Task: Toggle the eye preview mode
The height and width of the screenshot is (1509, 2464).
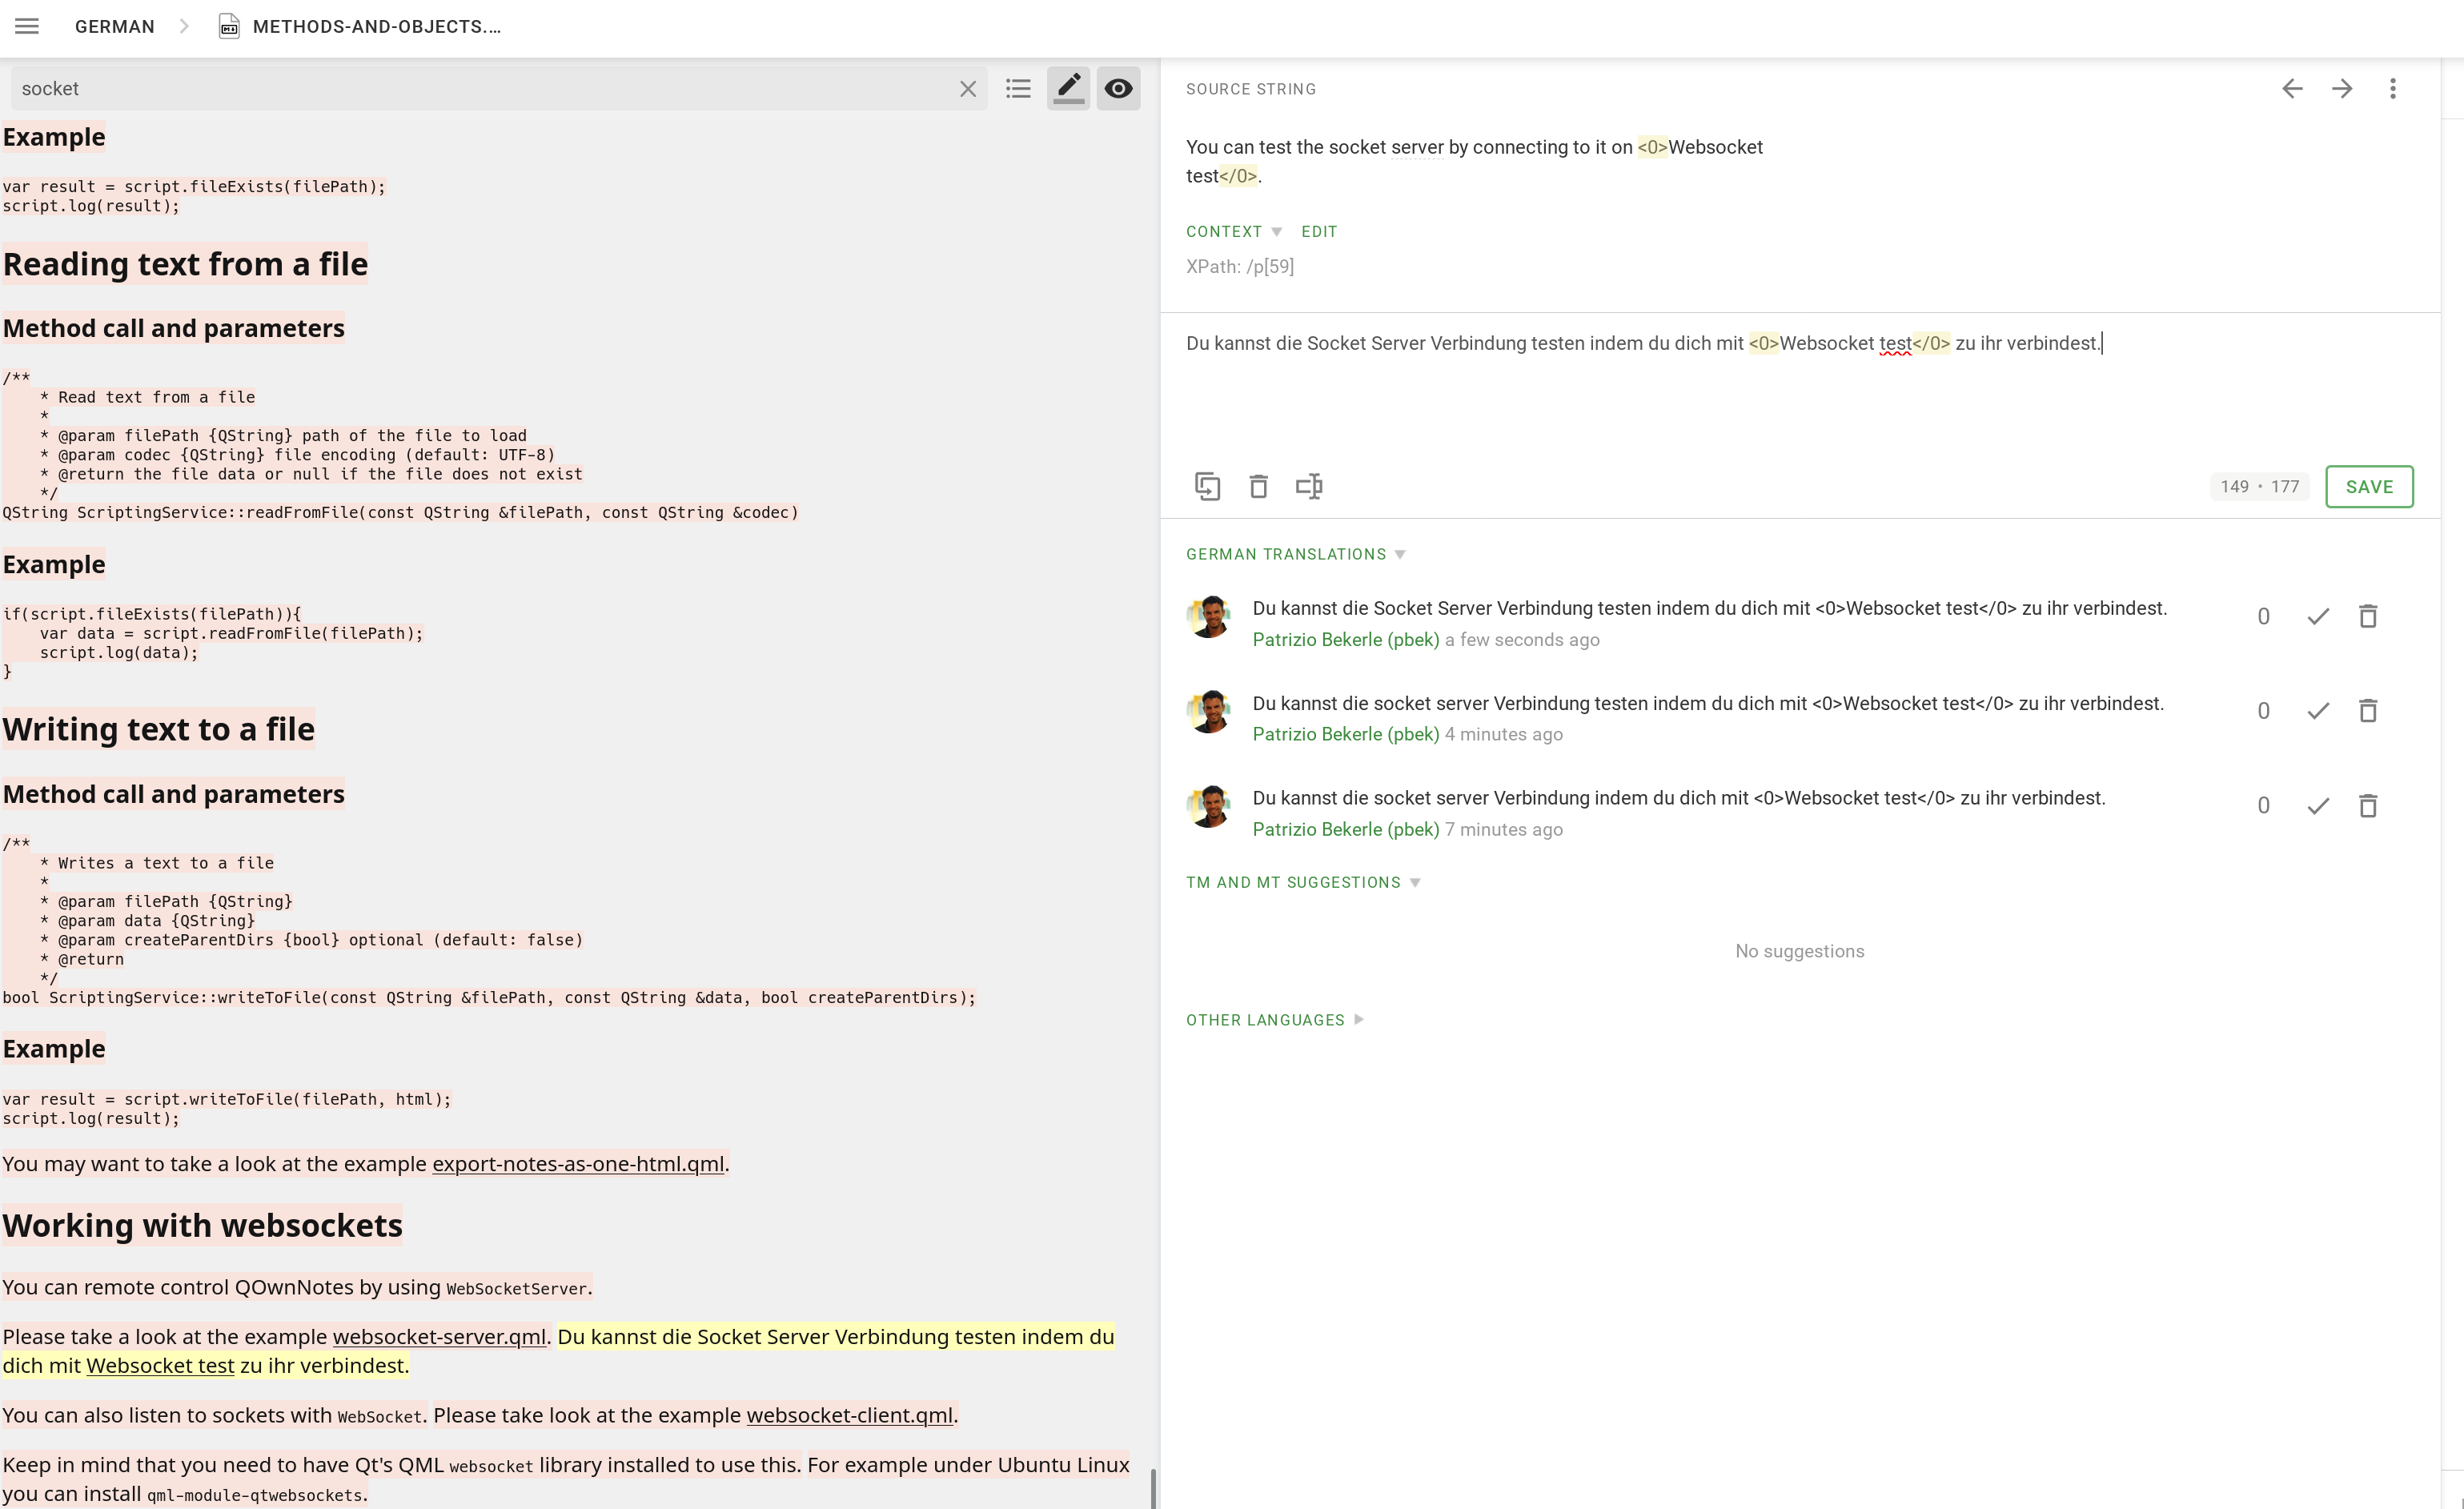Action: (x=1118, y=88)
